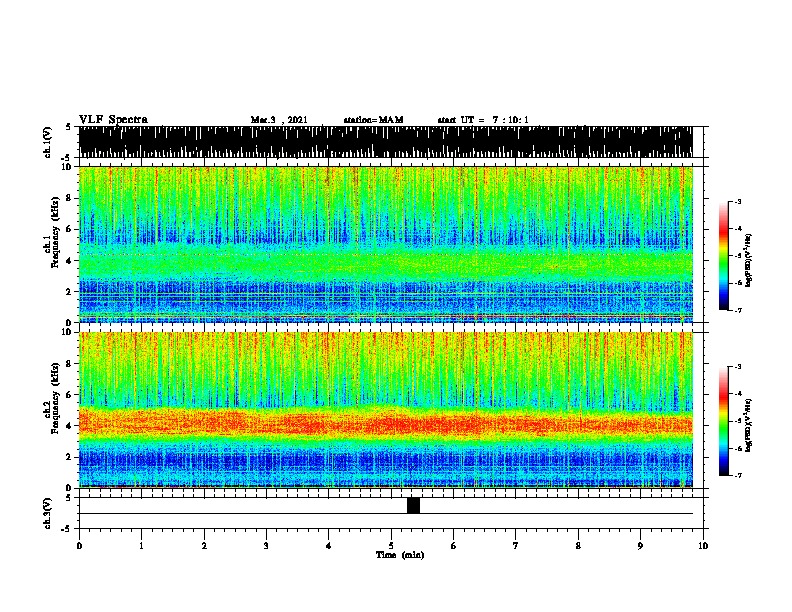Click ch.1 frequency axis tick label "4"

70,261
